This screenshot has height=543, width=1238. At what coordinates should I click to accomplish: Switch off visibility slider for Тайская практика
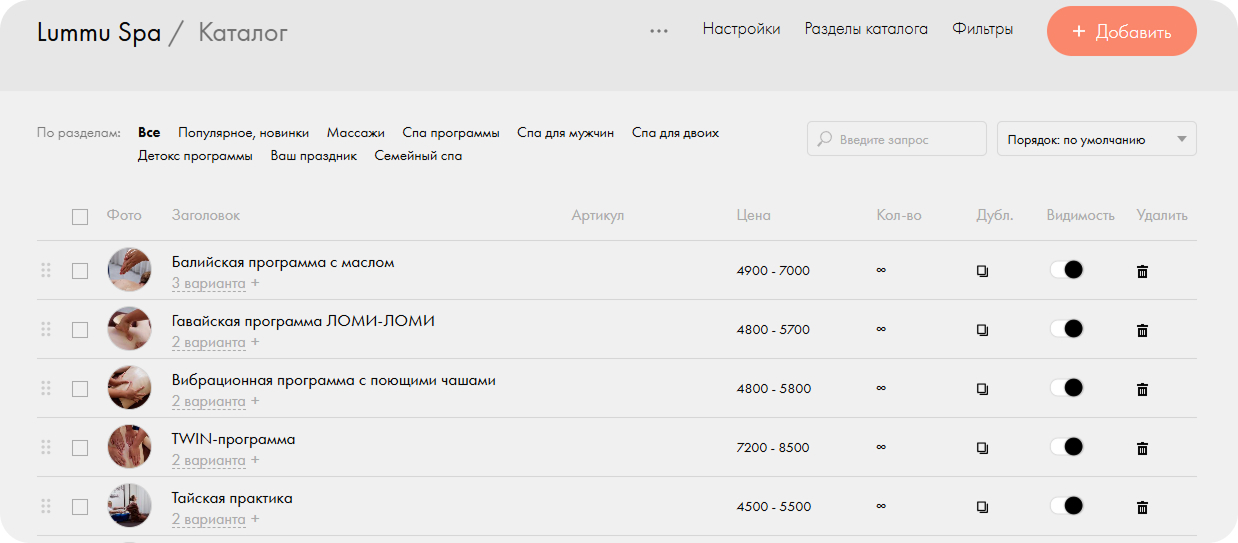(1066, 506)
